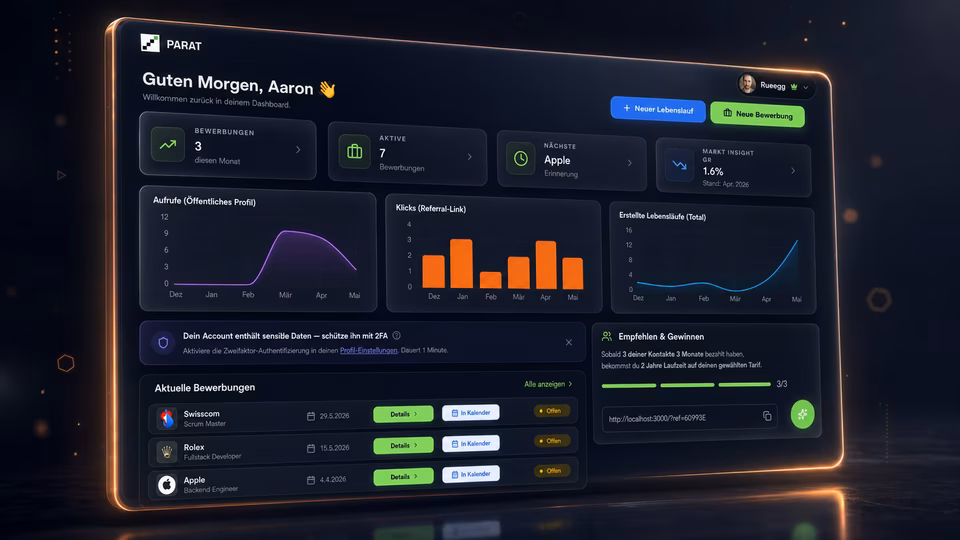Open the Bewerbungen card chevron

pos(298,149)
